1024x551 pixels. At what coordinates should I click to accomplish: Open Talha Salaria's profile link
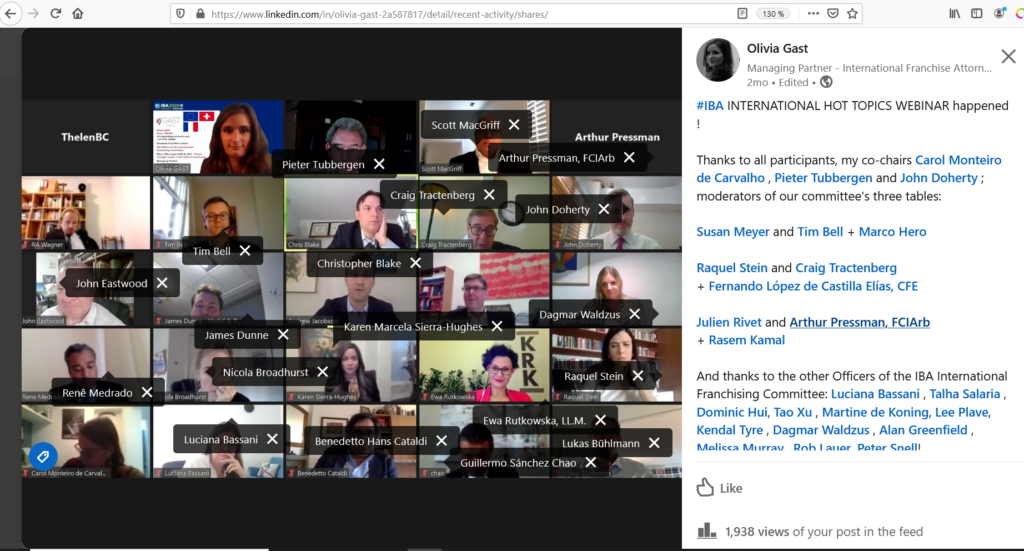965,394
